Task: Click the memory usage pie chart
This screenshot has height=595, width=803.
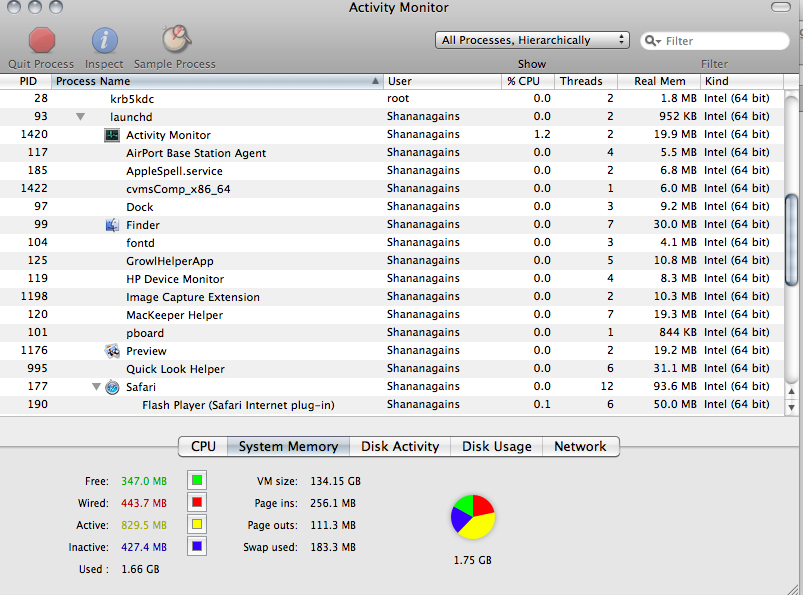Action: [473, 517]
